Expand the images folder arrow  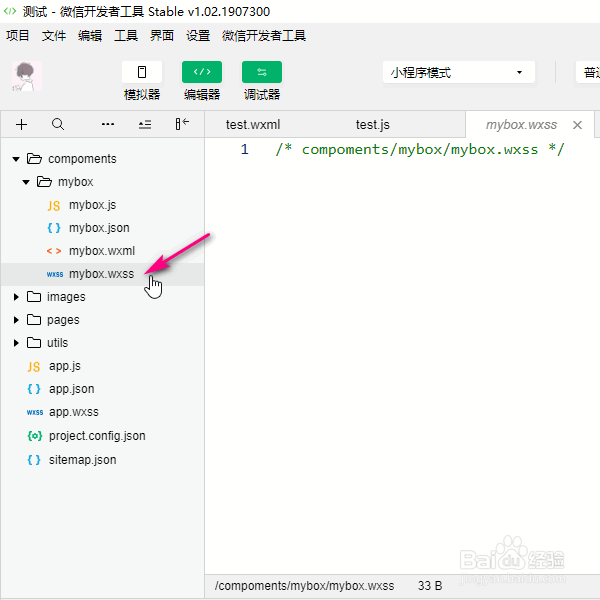tap(16, 297)
